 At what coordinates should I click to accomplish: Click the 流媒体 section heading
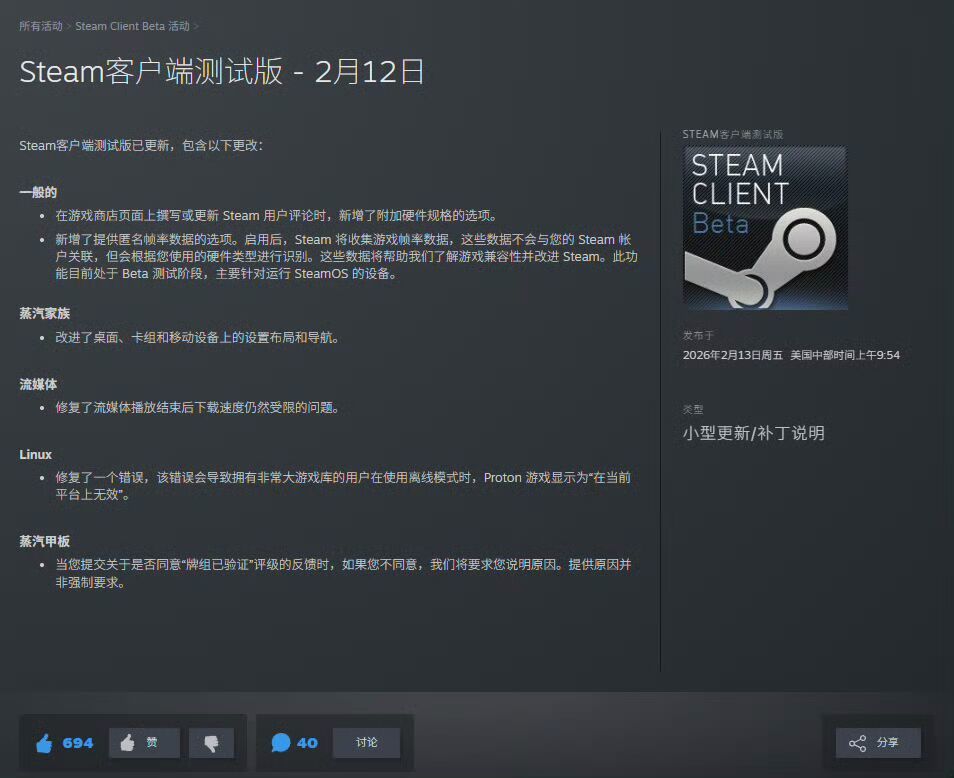38,384
